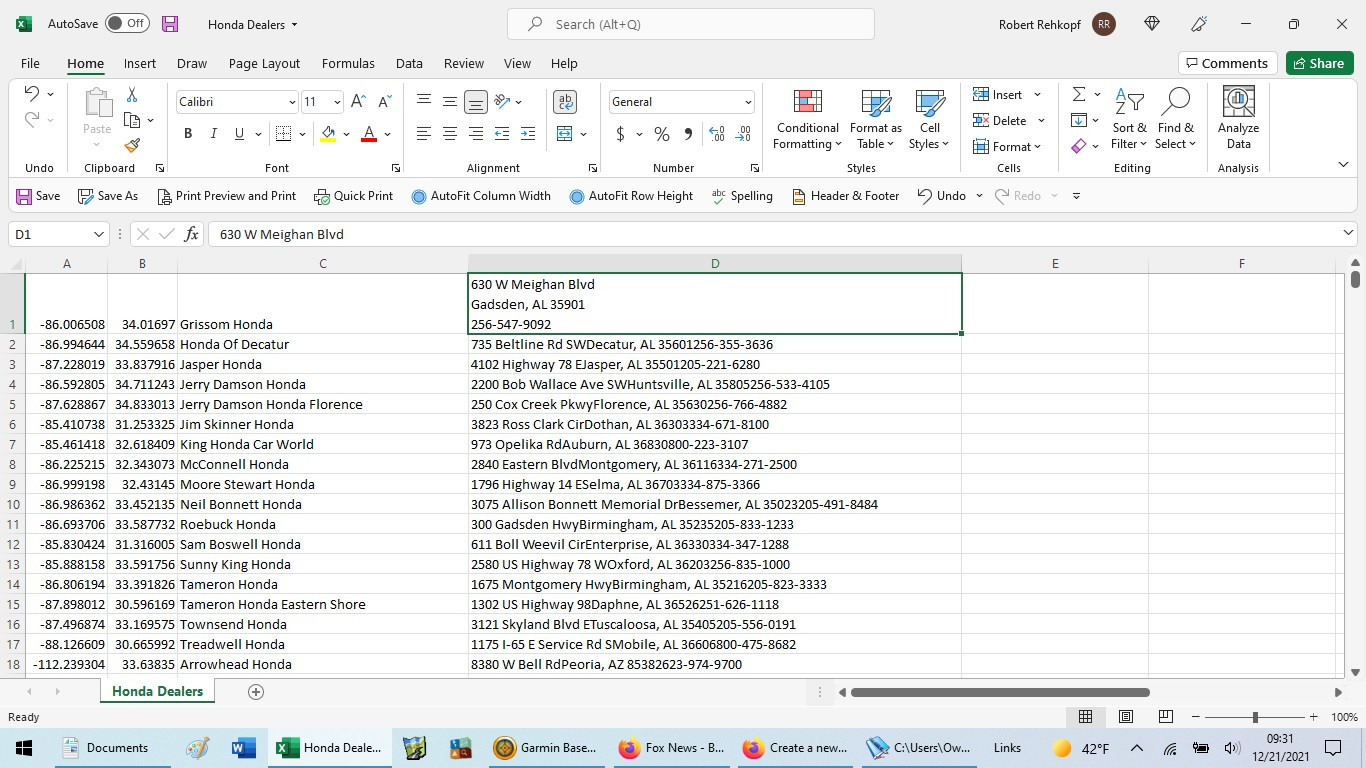Click in the Search box

tap(691, 24)
